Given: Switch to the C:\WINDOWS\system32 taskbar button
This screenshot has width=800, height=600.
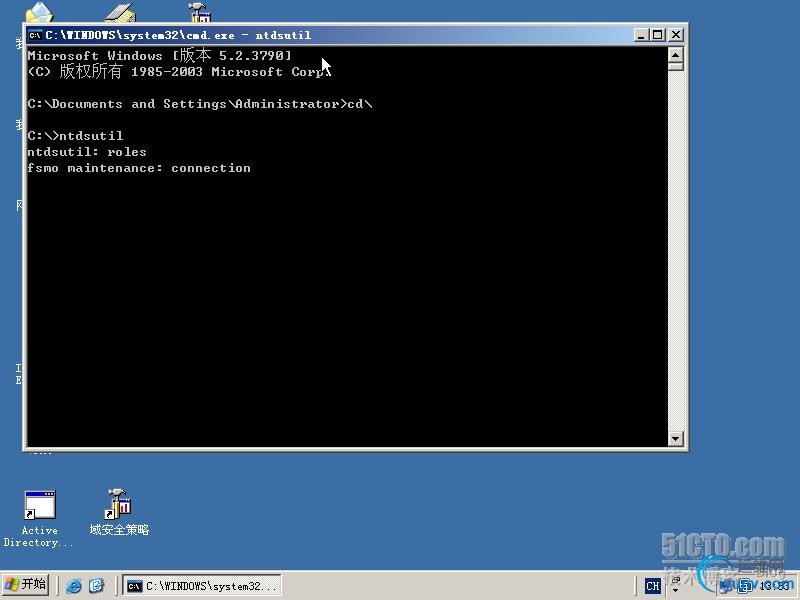Looking at the screenshot, I should click(x=202, y=586).
